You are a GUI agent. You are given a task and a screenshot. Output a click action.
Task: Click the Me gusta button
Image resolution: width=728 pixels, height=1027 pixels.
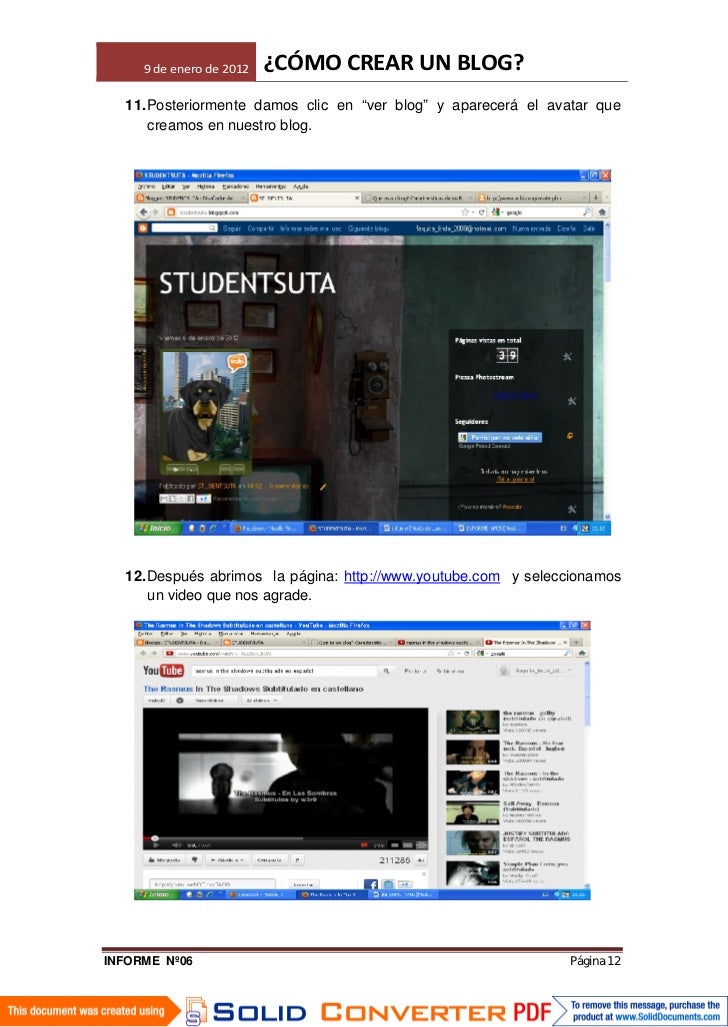[164, 860]
